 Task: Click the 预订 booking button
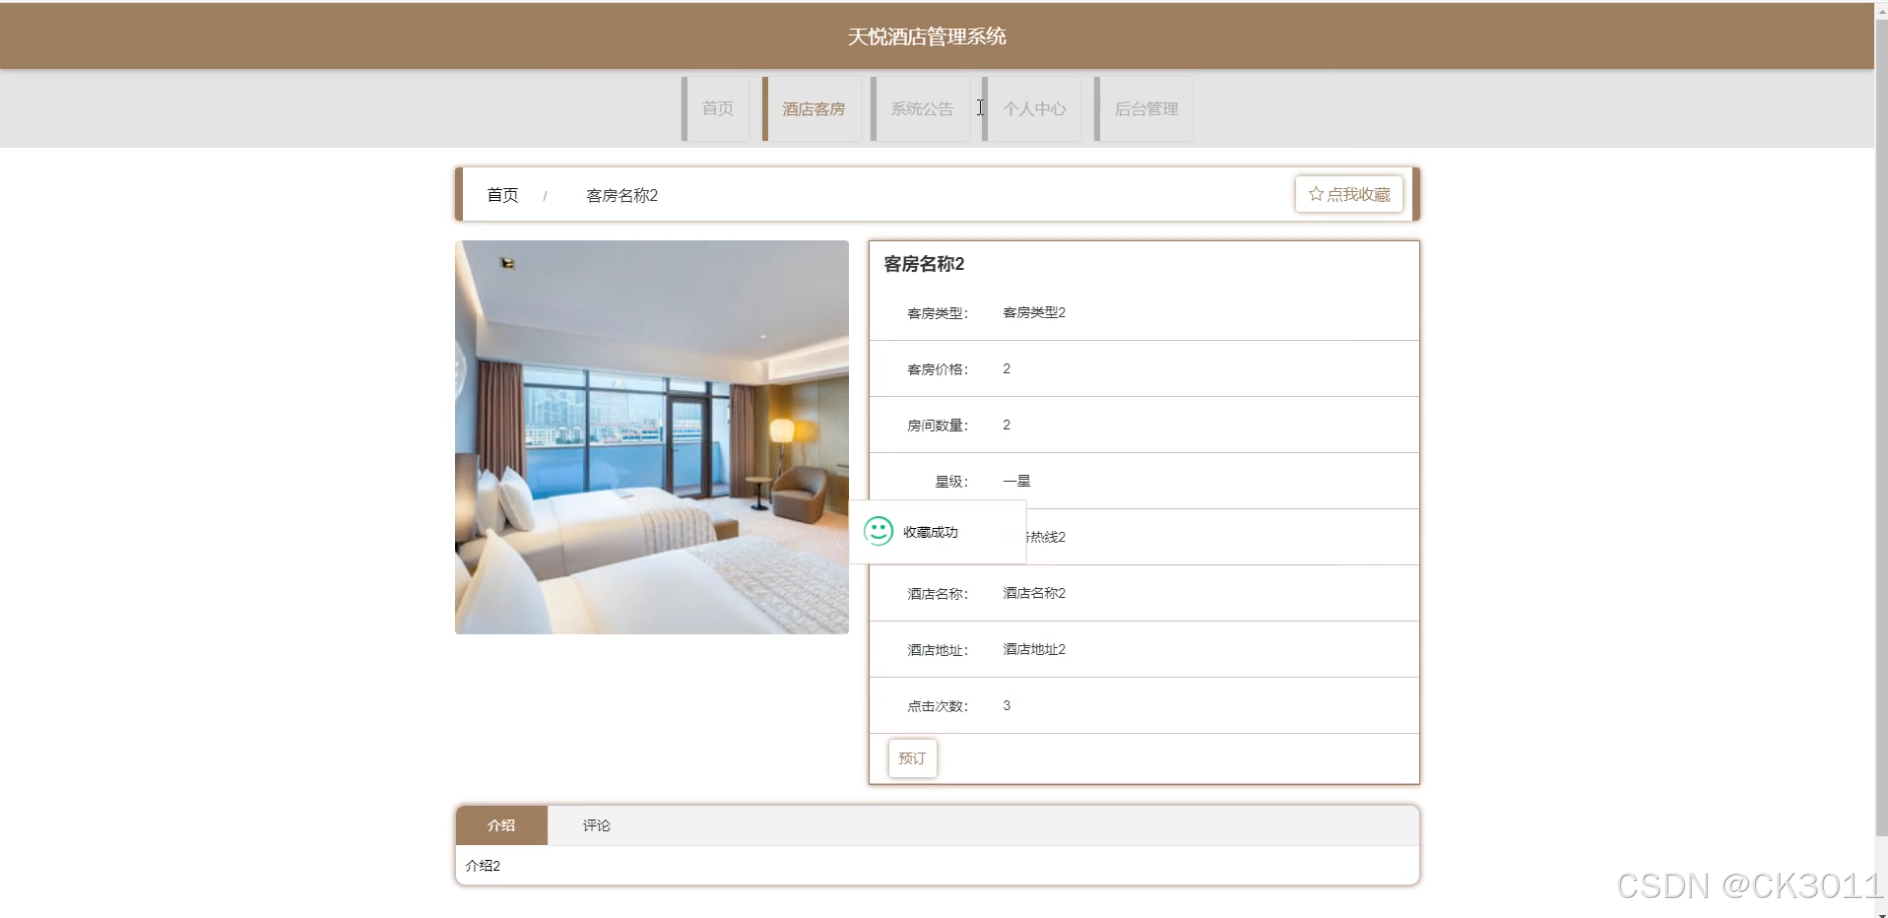click(x=912, y=758)
